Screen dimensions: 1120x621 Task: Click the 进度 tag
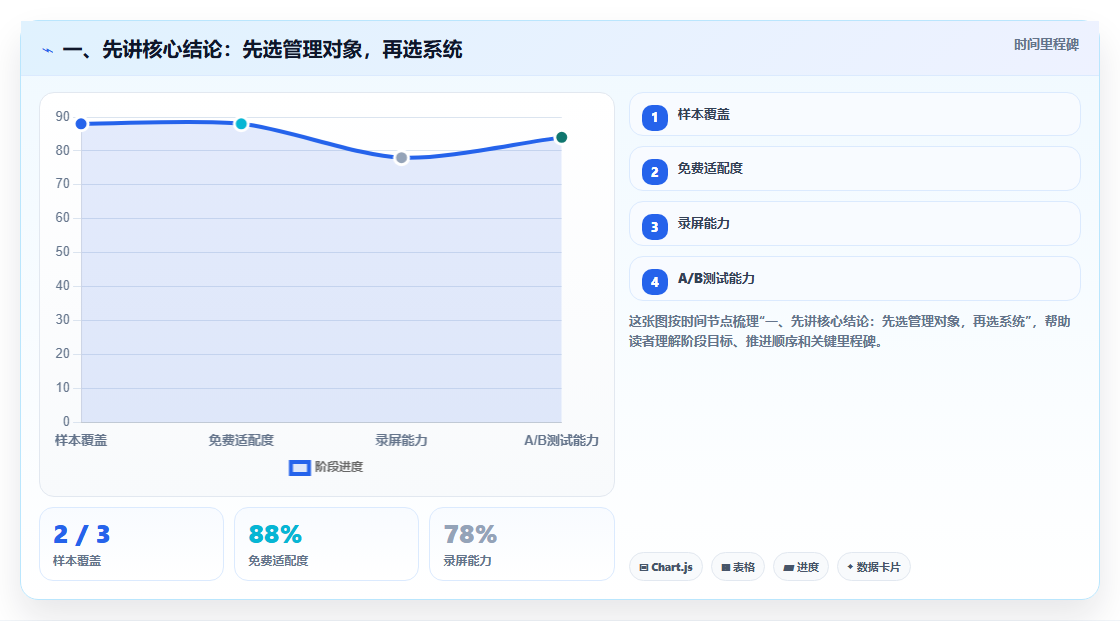pyautogui.click(x=801, y=567)
